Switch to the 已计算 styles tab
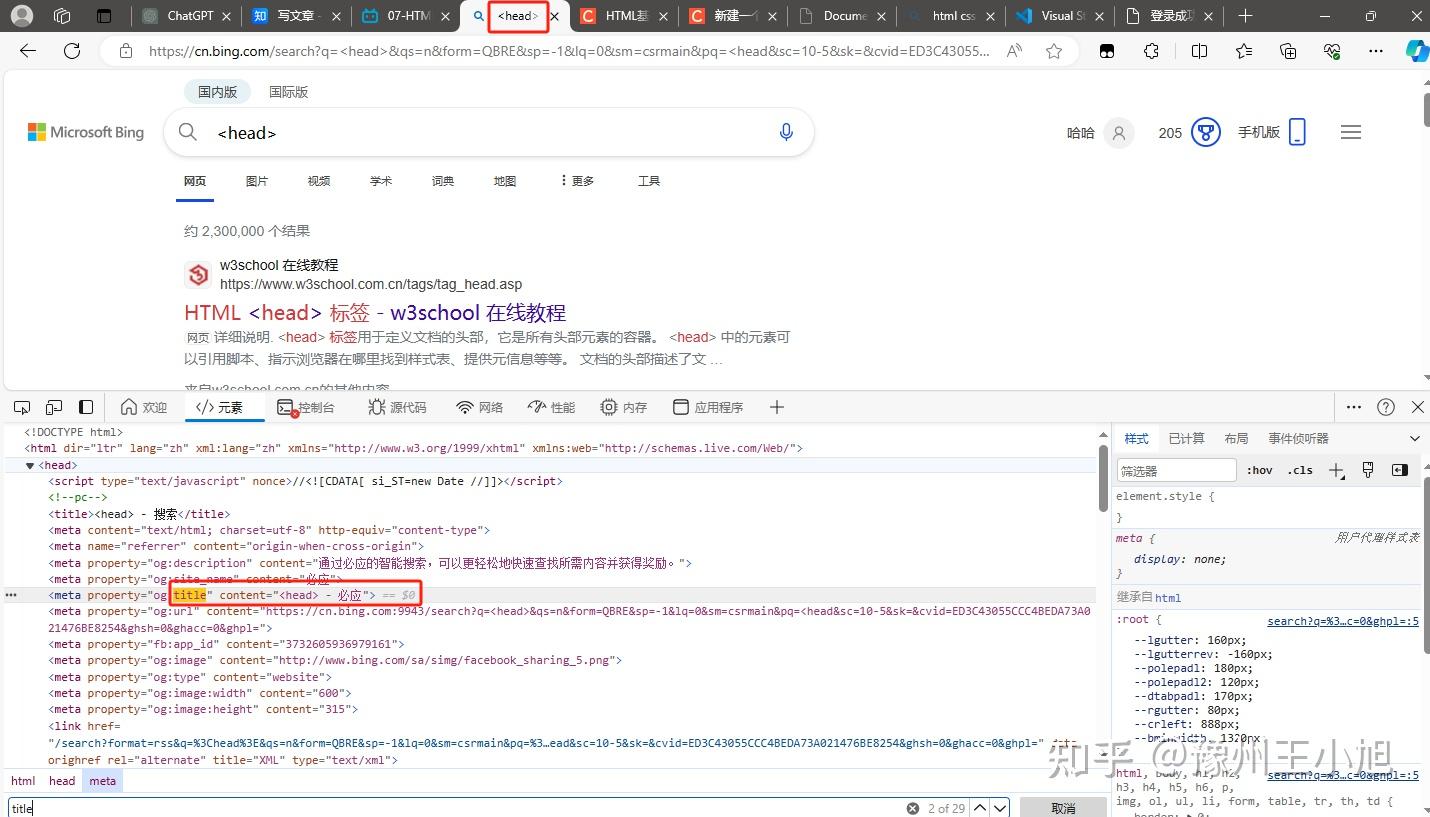The height and width of the screenshot is (817, 1430). click(x=1186, y=438)
